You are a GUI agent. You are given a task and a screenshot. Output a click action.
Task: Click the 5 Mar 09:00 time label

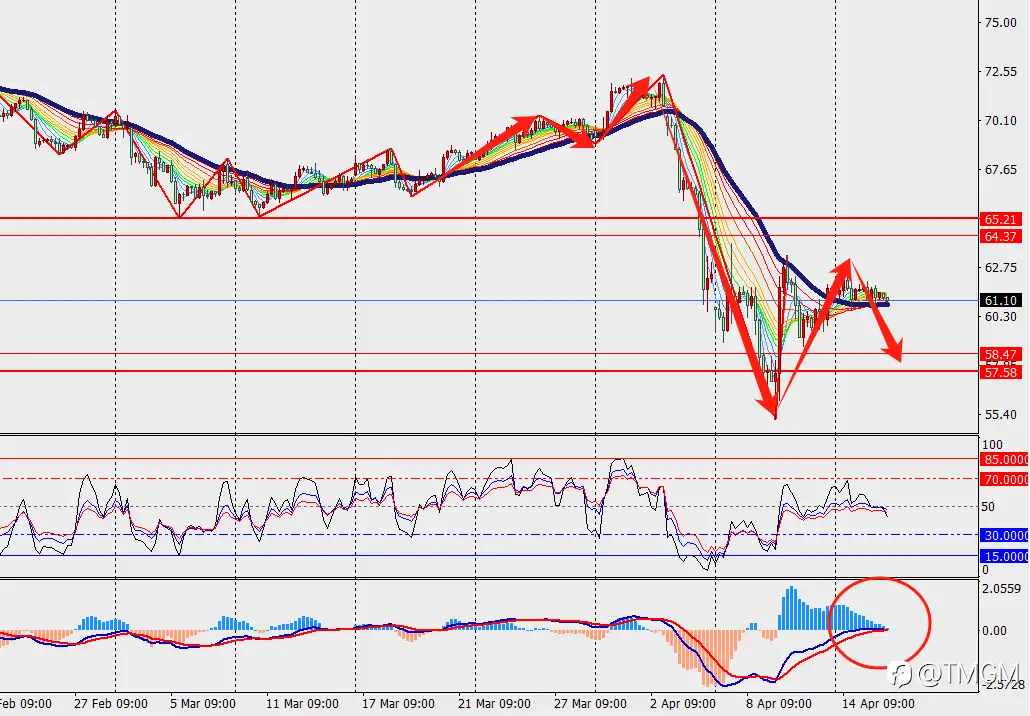click(203, 704)
